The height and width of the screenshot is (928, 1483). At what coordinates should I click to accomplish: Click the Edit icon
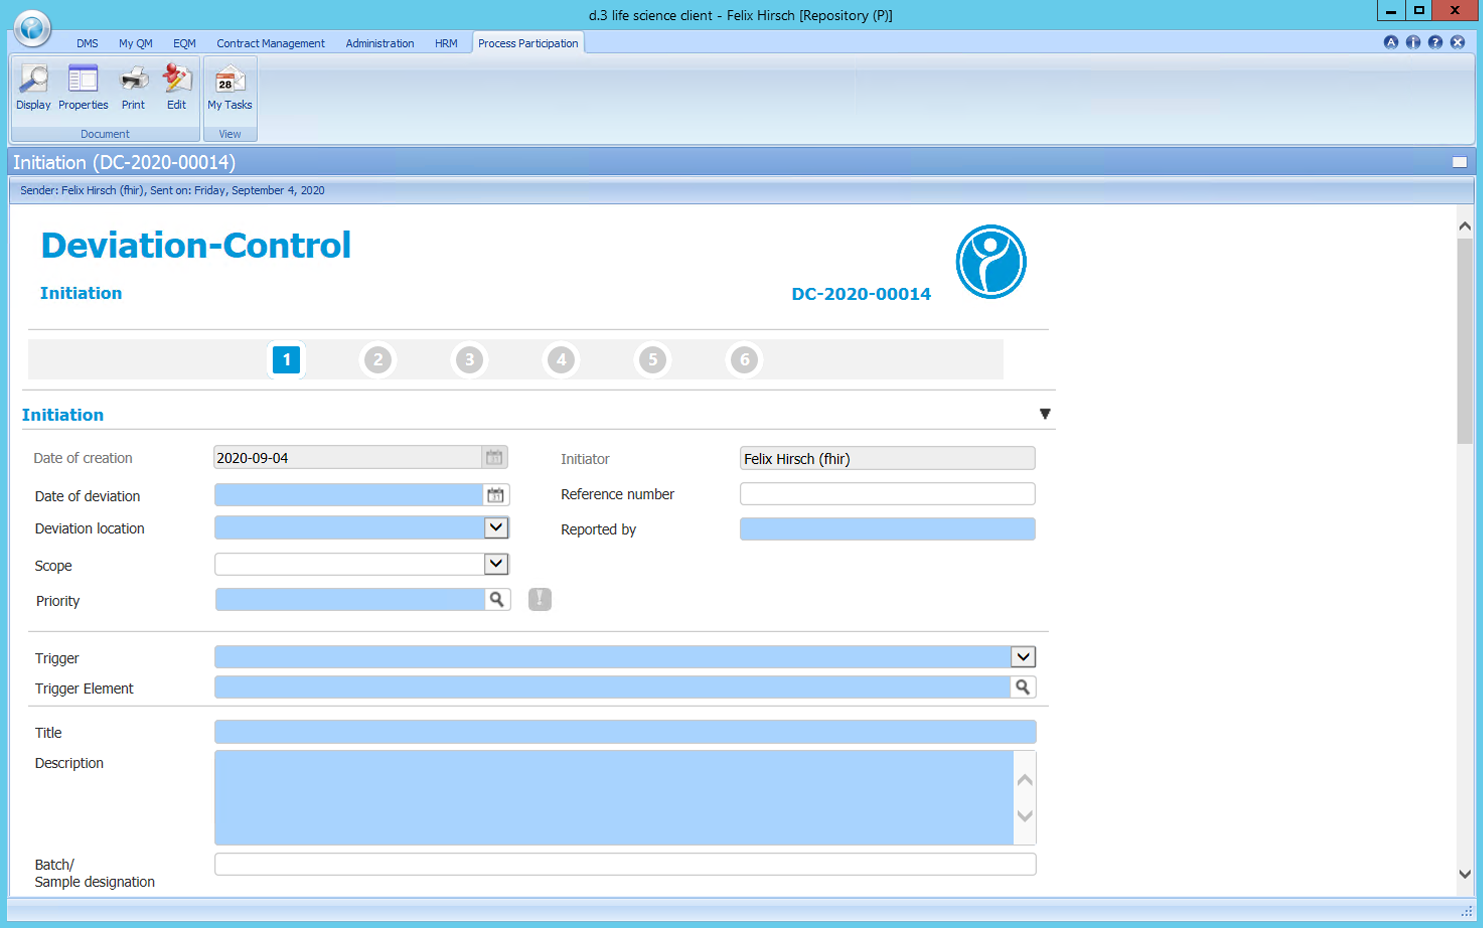pos(177,87)
